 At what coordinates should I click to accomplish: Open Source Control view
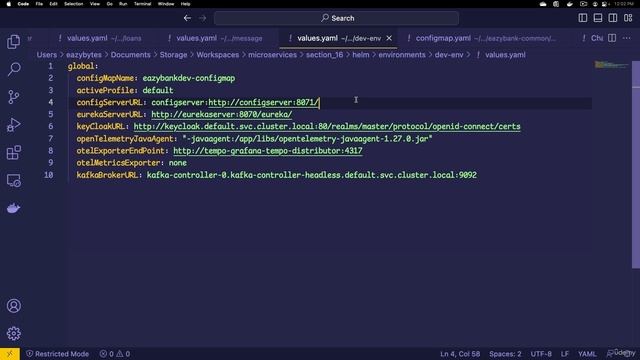13,97
